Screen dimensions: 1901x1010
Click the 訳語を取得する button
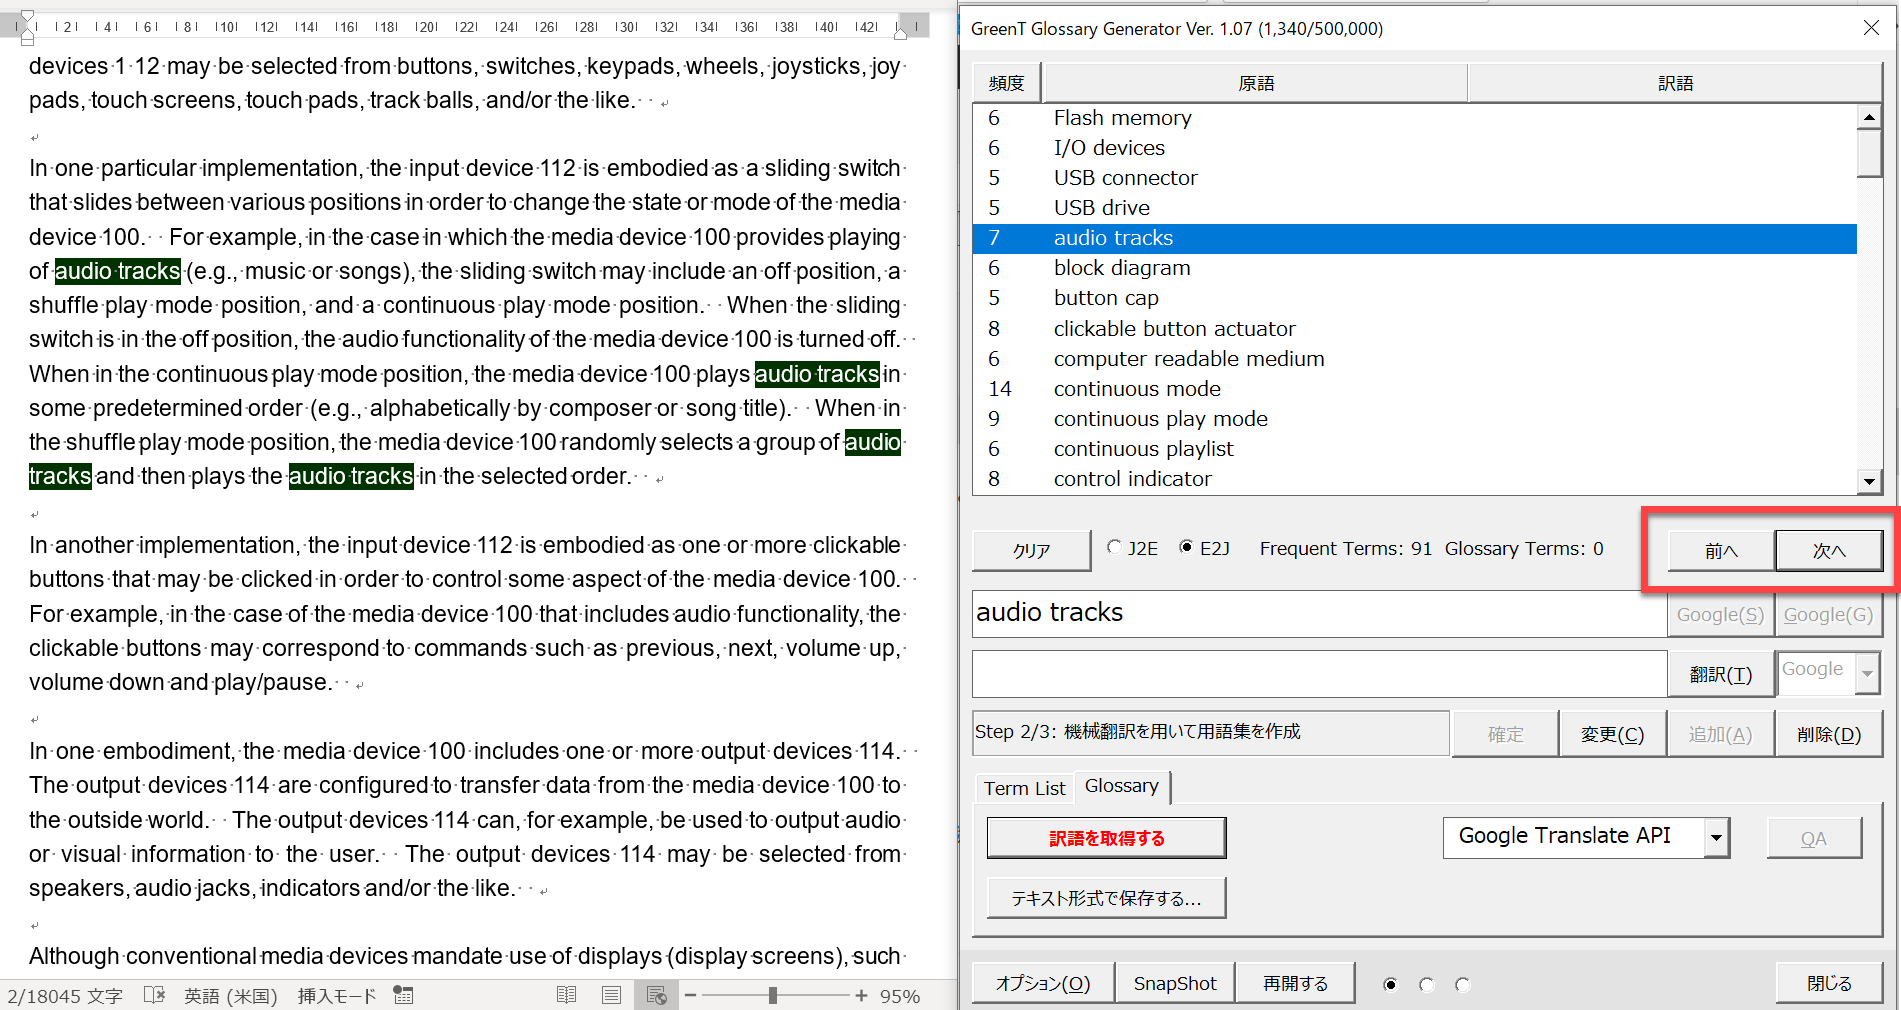coord(1106,838)
